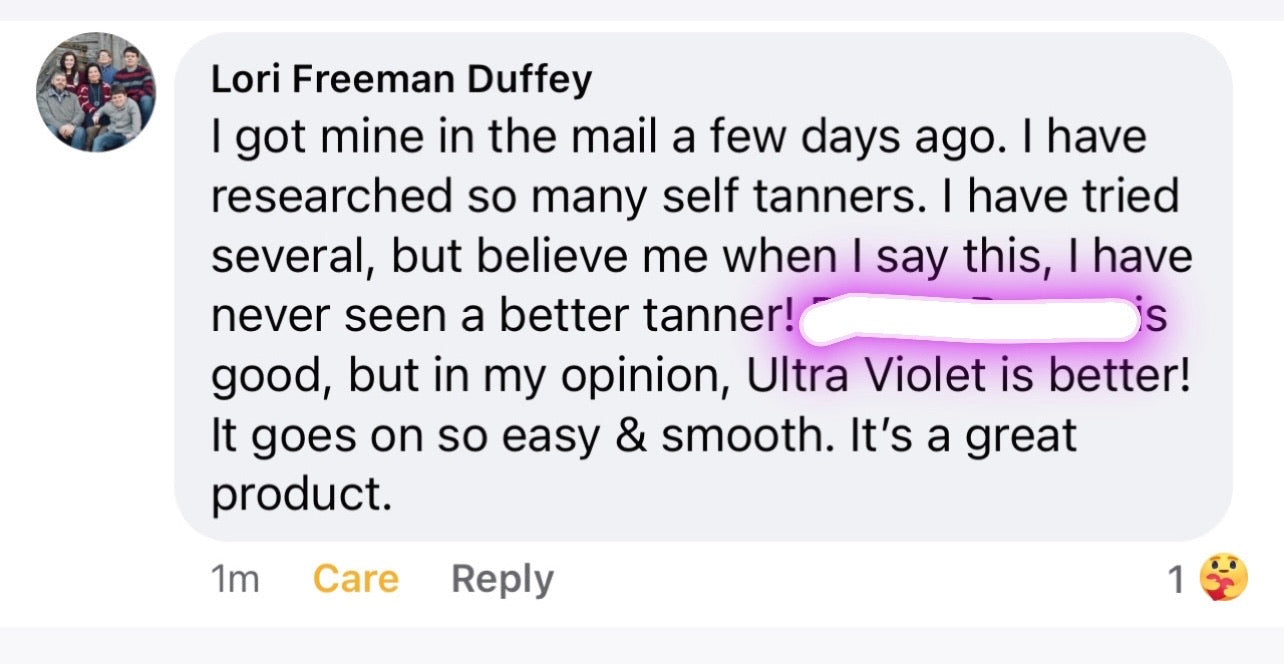Click the word "product." ending the comment
The width and height of the screenshot is (1284, 664).
301,495
